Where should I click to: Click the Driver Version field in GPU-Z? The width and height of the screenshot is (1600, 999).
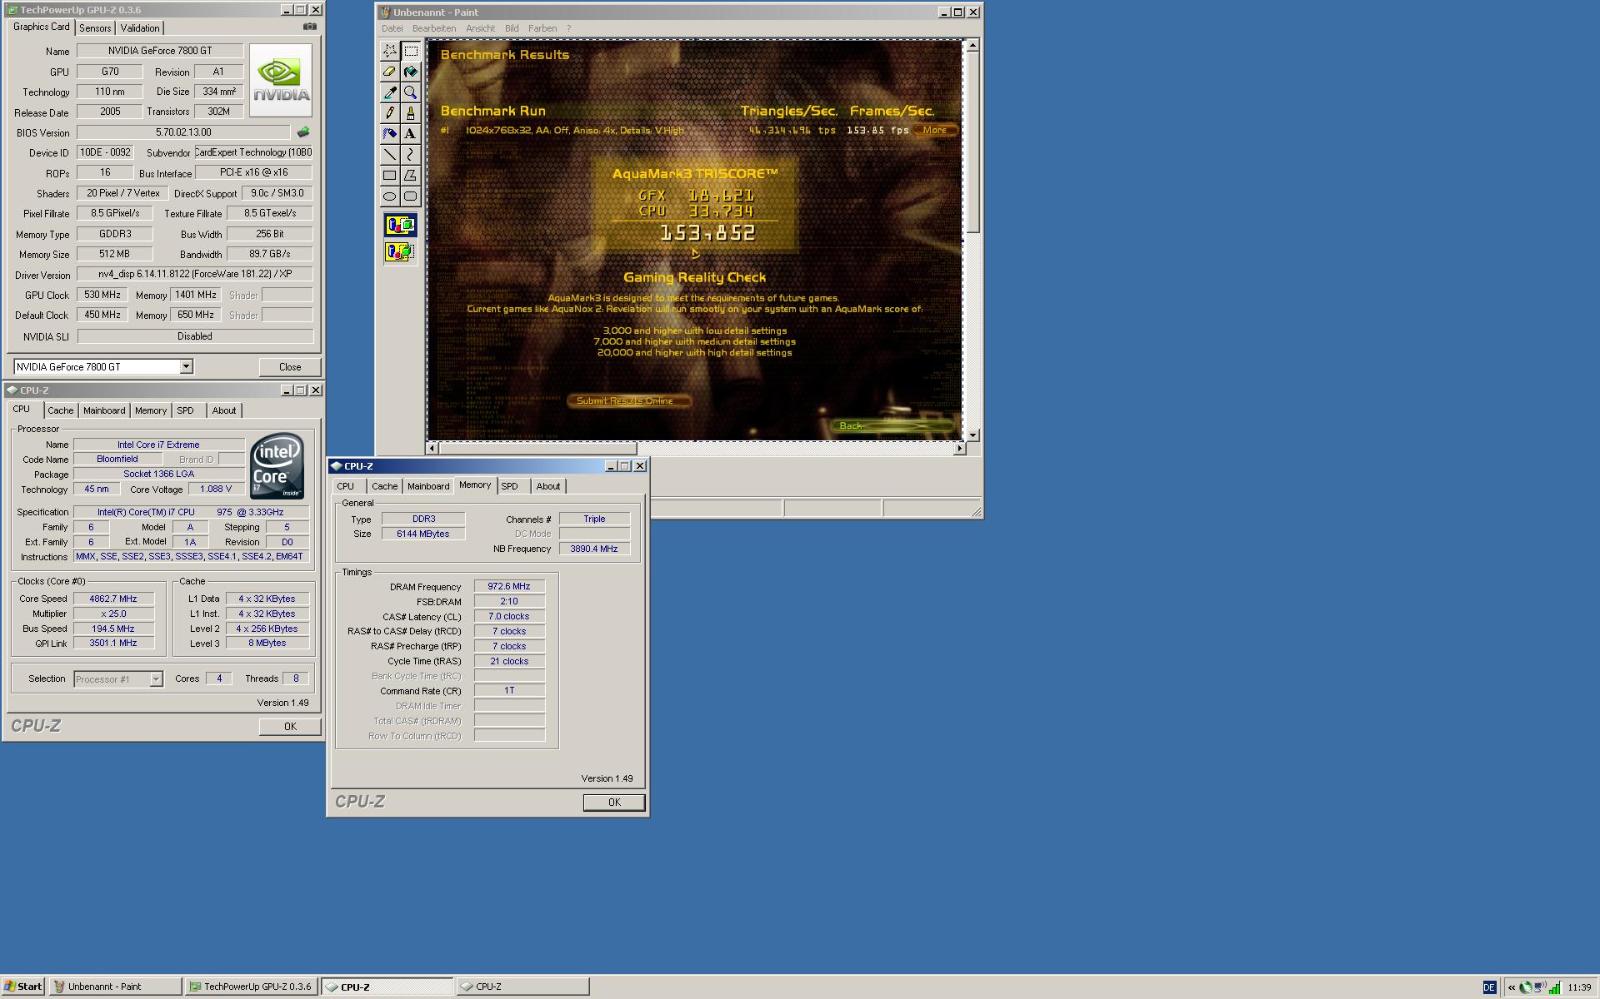(195, 274)
